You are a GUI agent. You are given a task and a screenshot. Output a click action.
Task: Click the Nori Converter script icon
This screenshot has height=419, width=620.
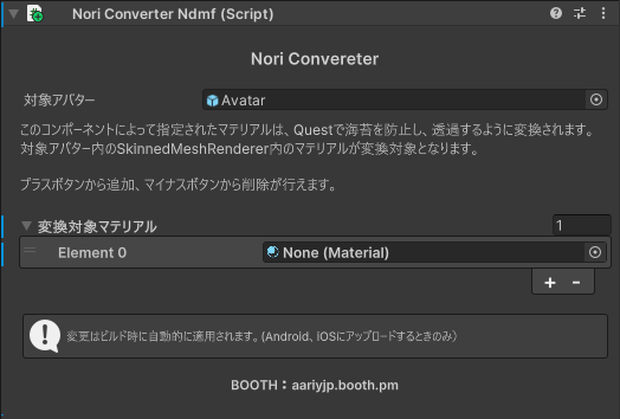tap(35, 13)
